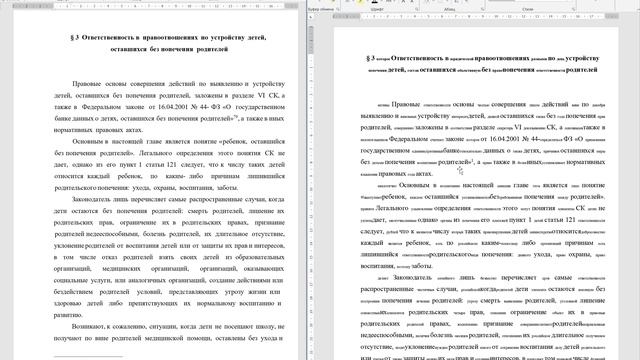Viewport: 640px width, 360px height.
Task: Click word 'Основным' in the right document
Action: (x=414, y=185)
